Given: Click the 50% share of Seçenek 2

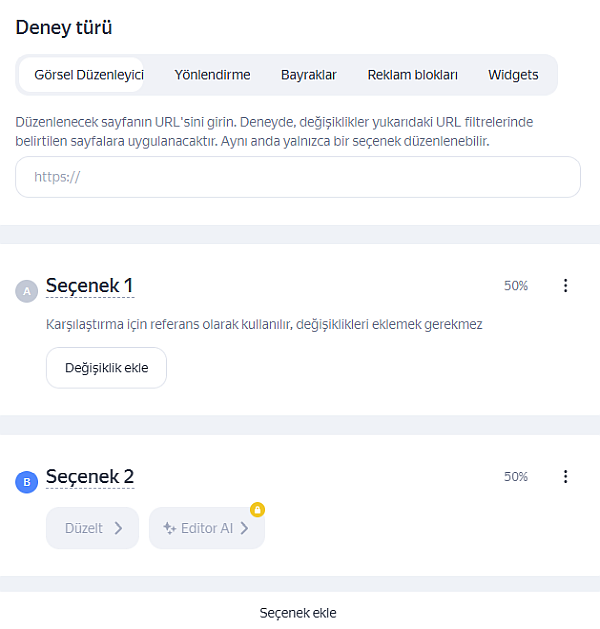Looking at the screenshot, I should pyautogui.click(x=516, y=477).
